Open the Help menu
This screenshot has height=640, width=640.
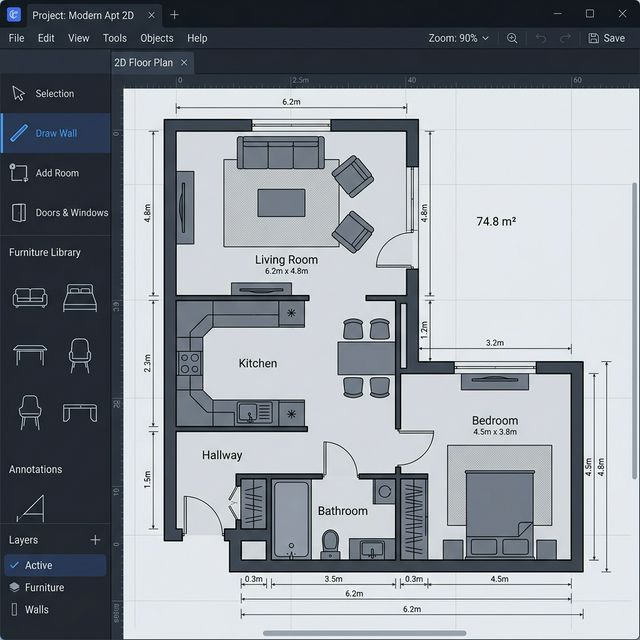pyautogui.click(x=197, y=38)
